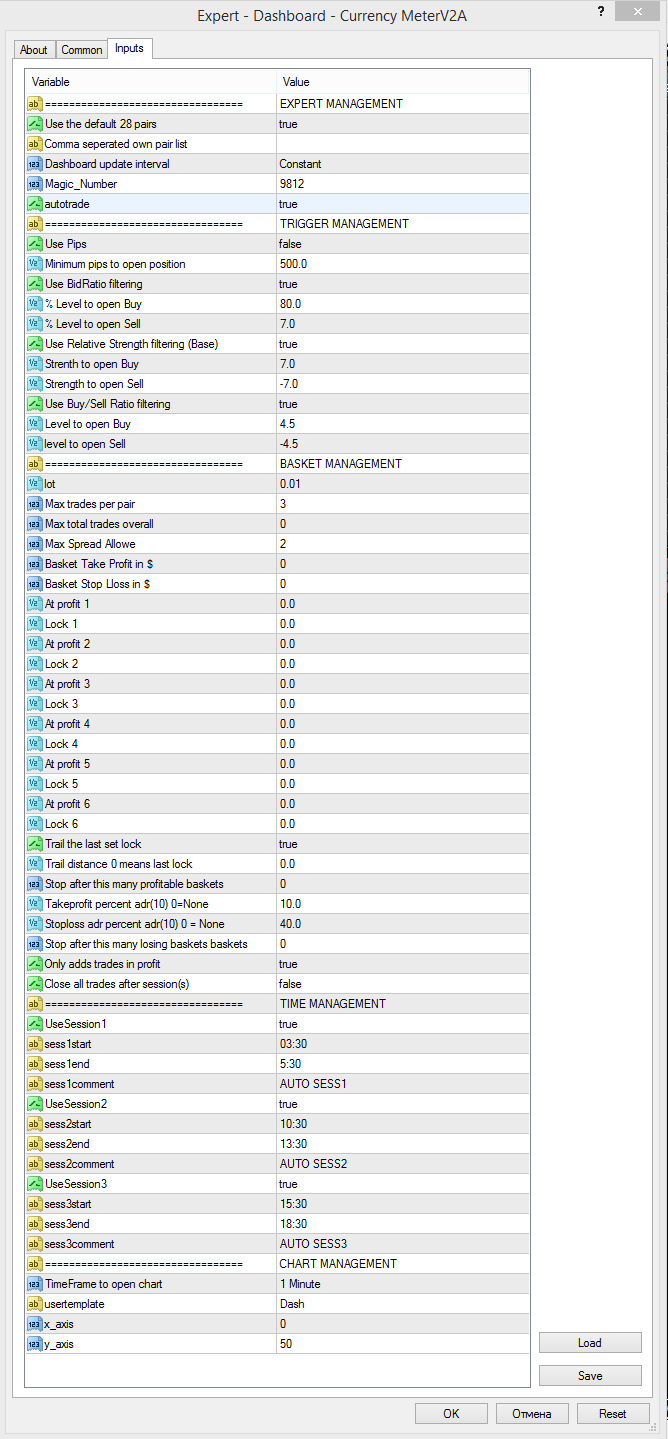The height and width of the screenshot is (1439, 668).
Task: Click the boolean icon next to autotrade
Action: pos(34,204)
